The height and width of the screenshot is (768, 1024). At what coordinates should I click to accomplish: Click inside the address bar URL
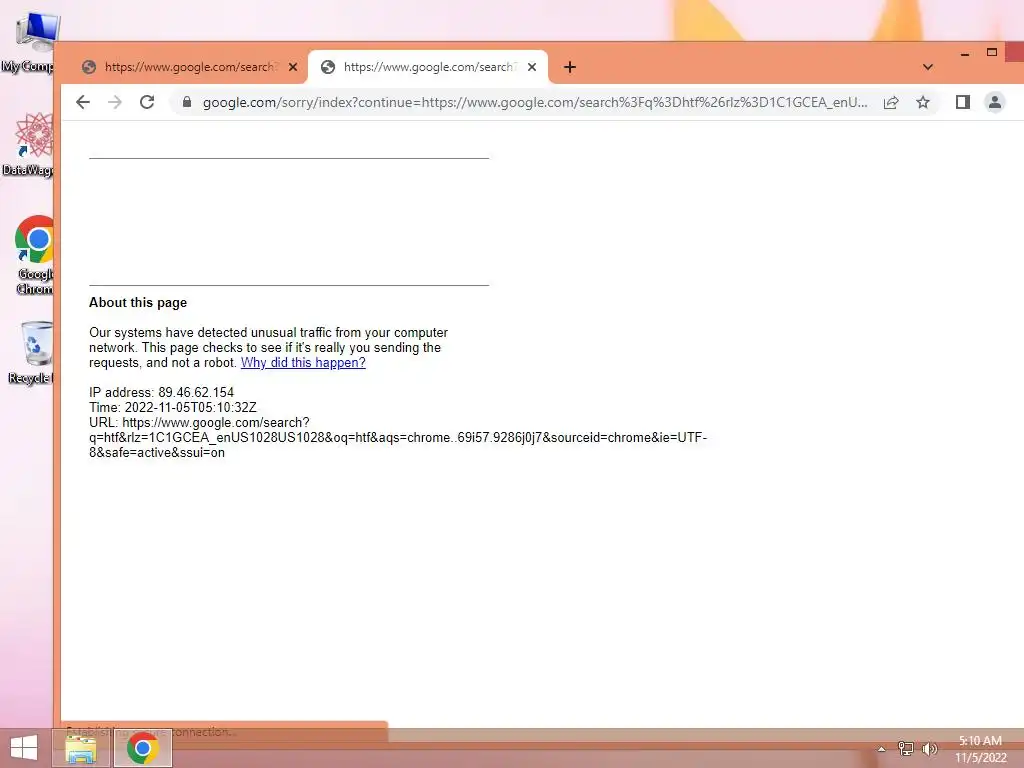pyautogui.click(x=535, y=102)
